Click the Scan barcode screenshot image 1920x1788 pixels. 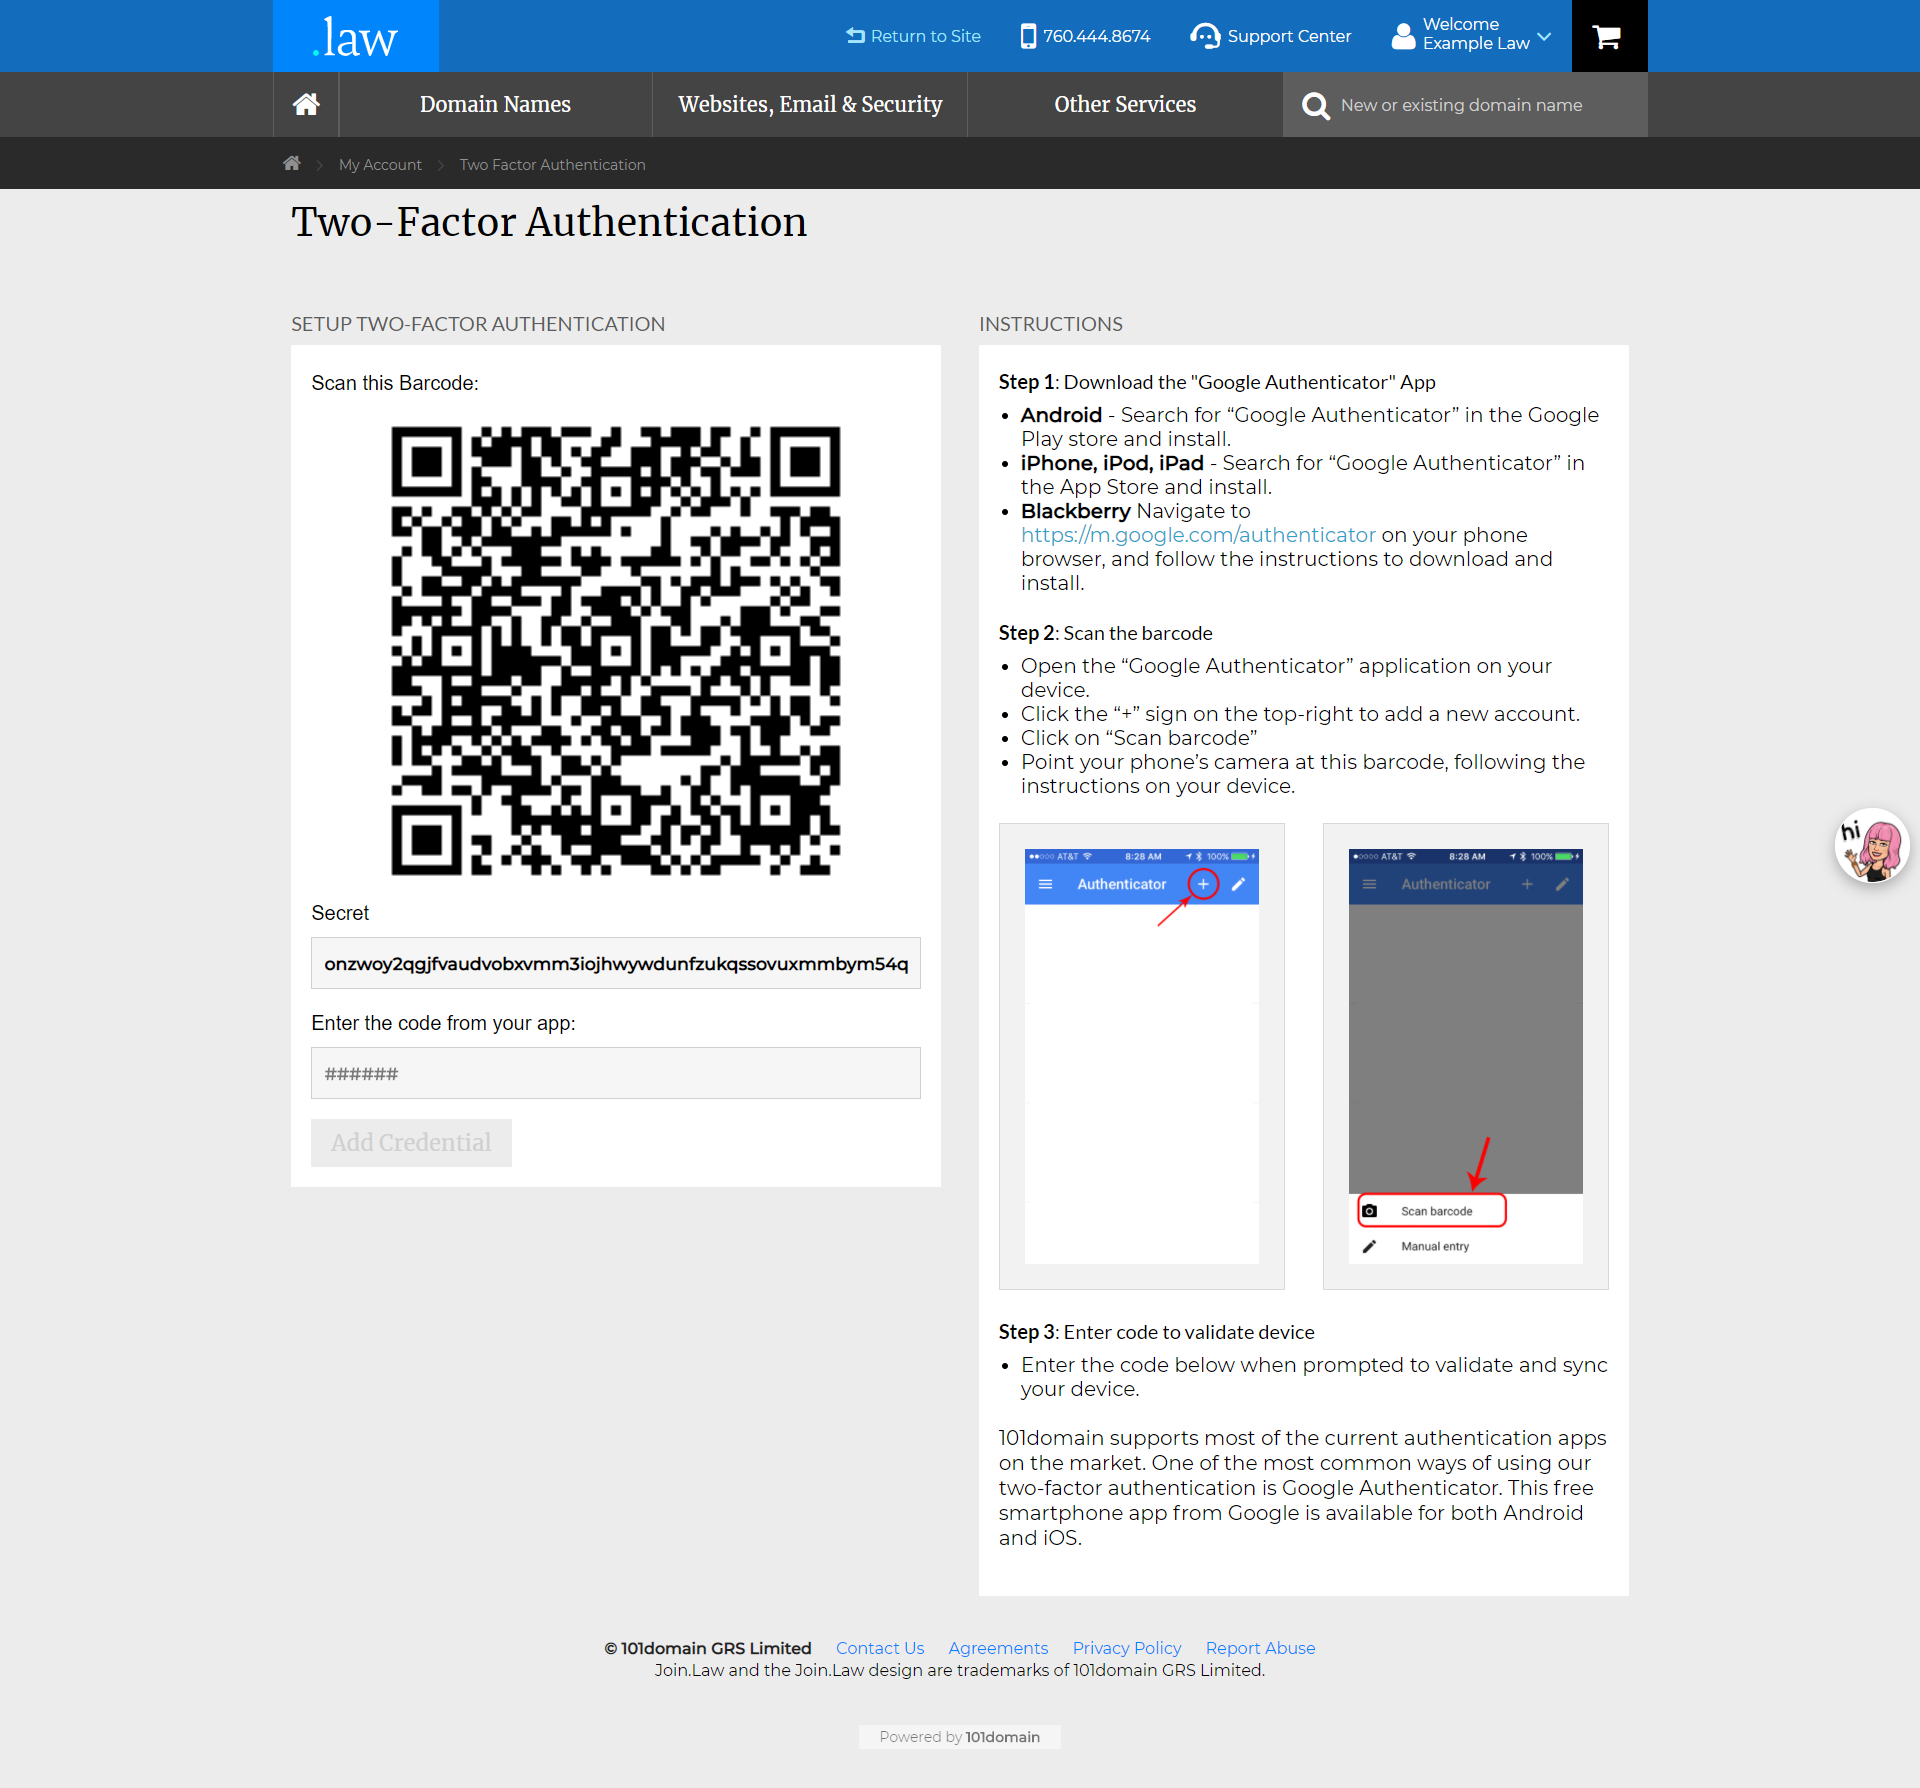click(x=1466, y=1056)
